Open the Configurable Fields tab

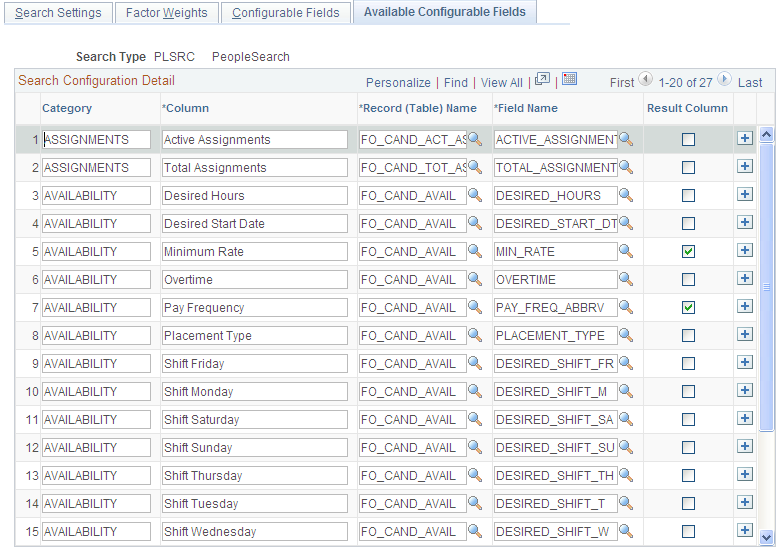click(x=286, y=13)
